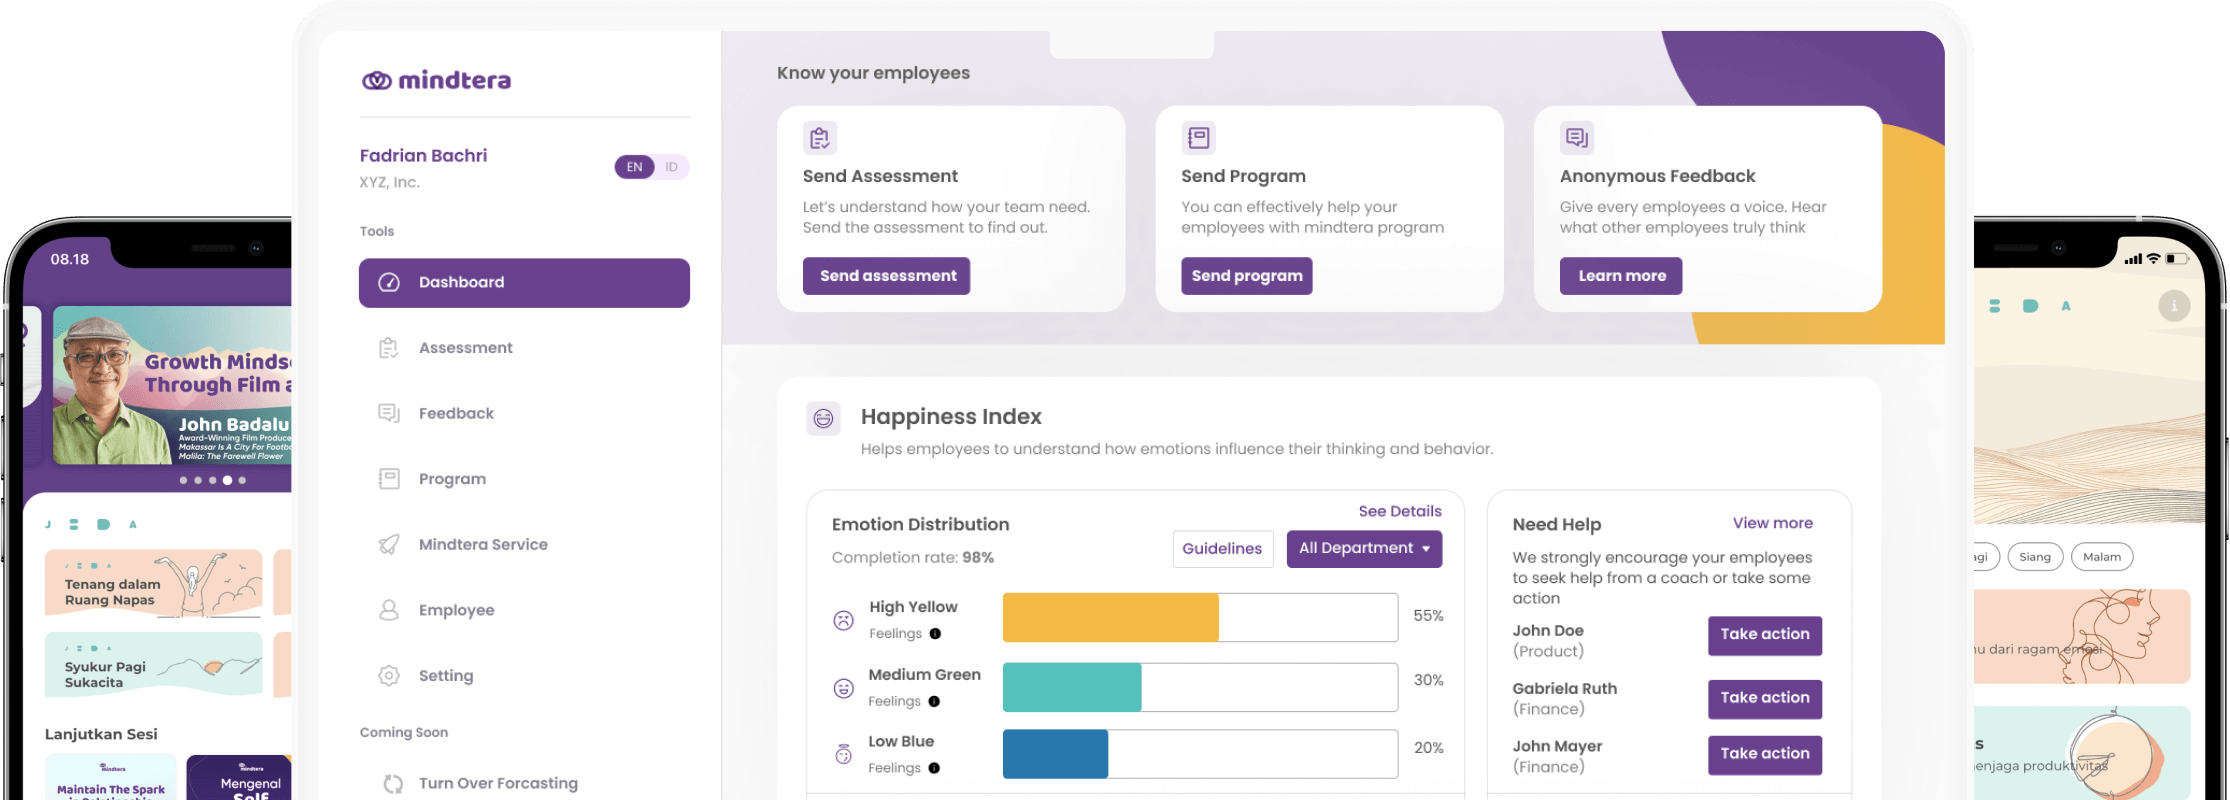
Task: Click the Send program button
Action: 1246,276
